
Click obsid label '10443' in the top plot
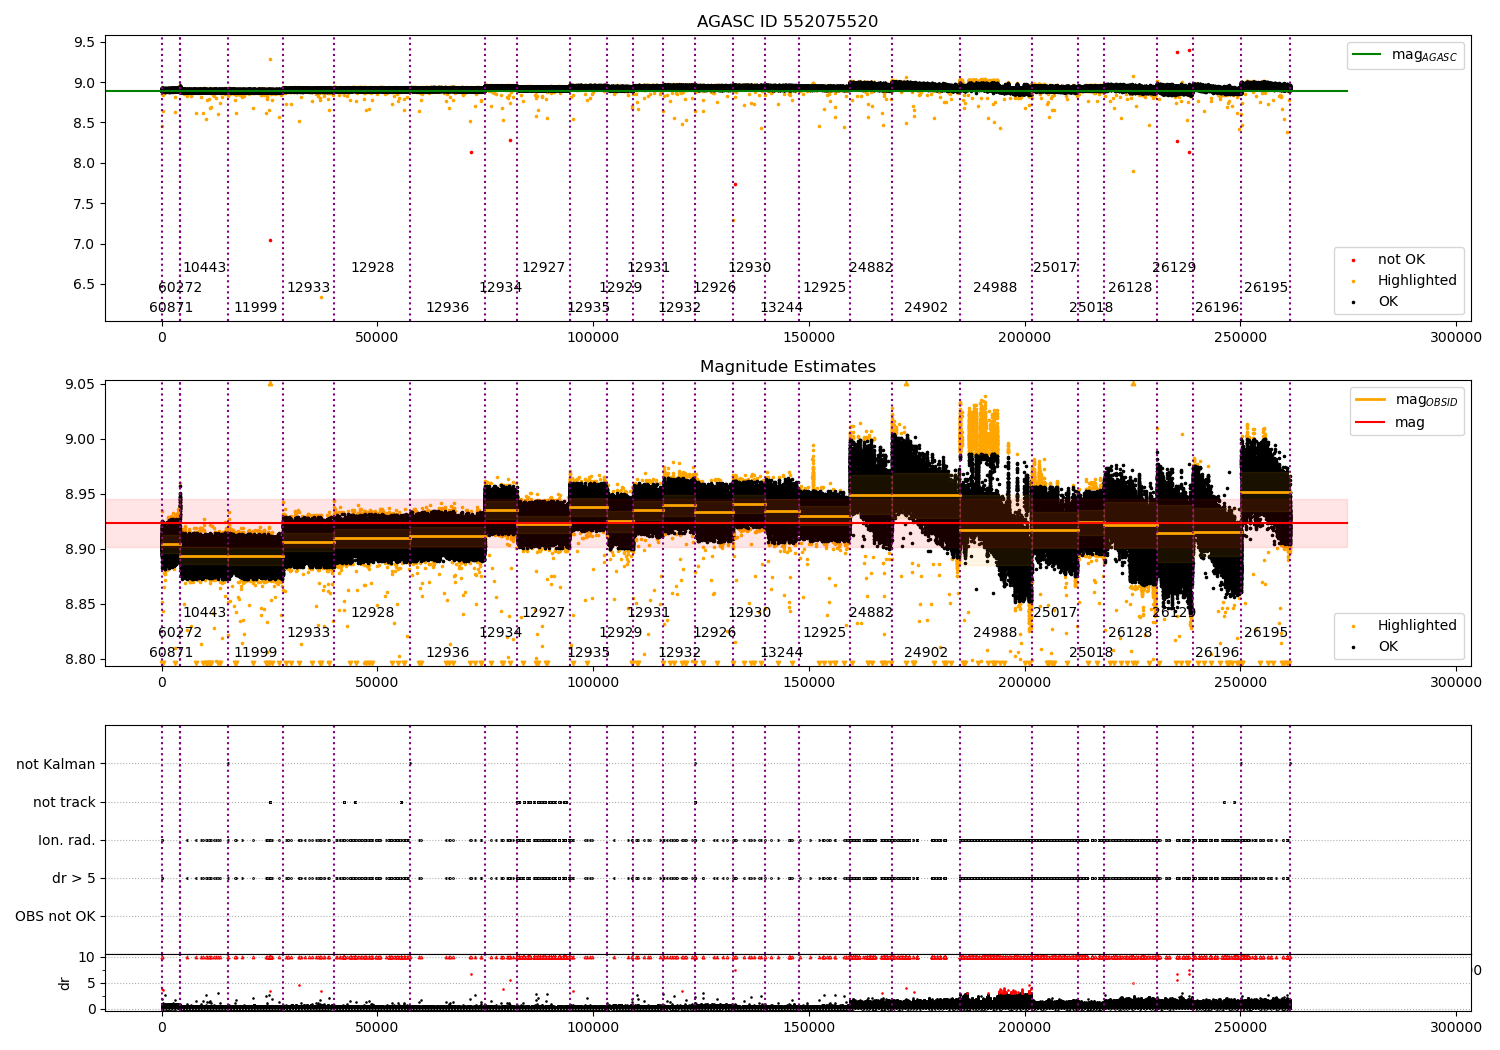click(x=204, y=268)
